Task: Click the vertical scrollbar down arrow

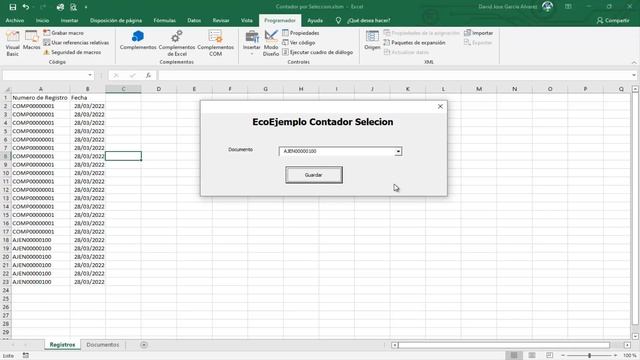Action: pos(635,336)
